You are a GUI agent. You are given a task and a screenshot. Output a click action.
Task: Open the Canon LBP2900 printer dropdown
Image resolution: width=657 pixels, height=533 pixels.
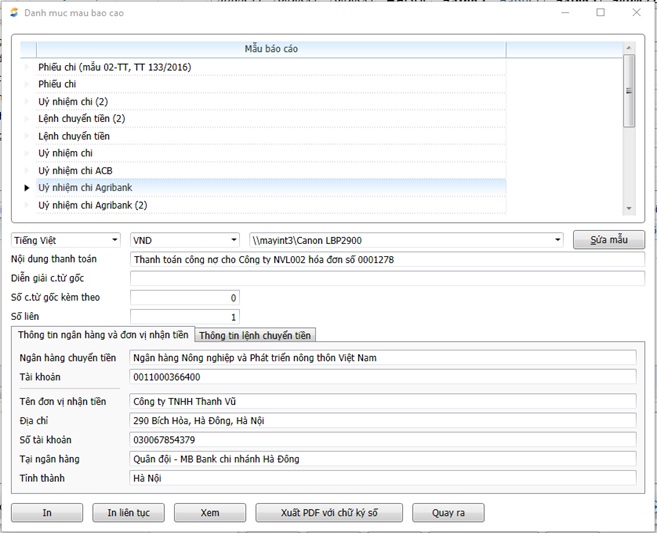point(406,240)
